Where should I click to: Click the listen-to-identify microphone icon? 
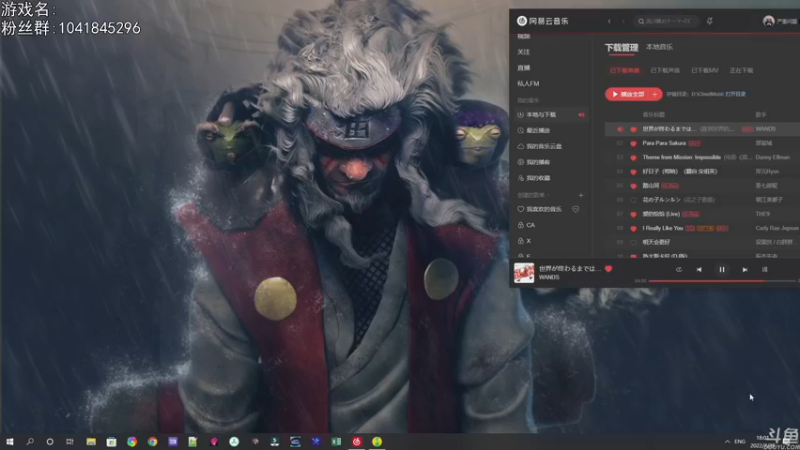click(x=710, y=21)
